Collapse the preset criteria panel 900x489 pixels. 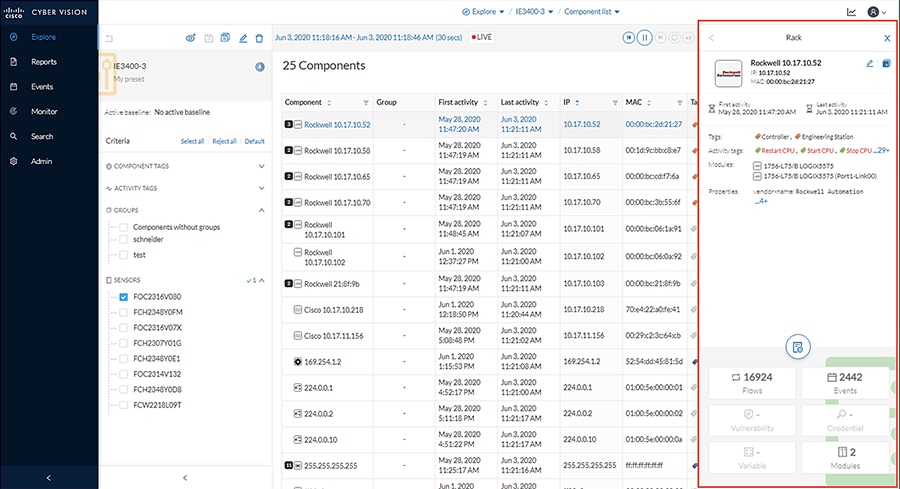185,478
